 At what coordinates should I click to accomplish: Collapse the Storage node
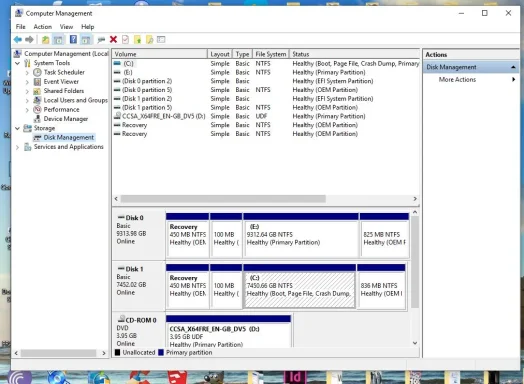[17, 128]
